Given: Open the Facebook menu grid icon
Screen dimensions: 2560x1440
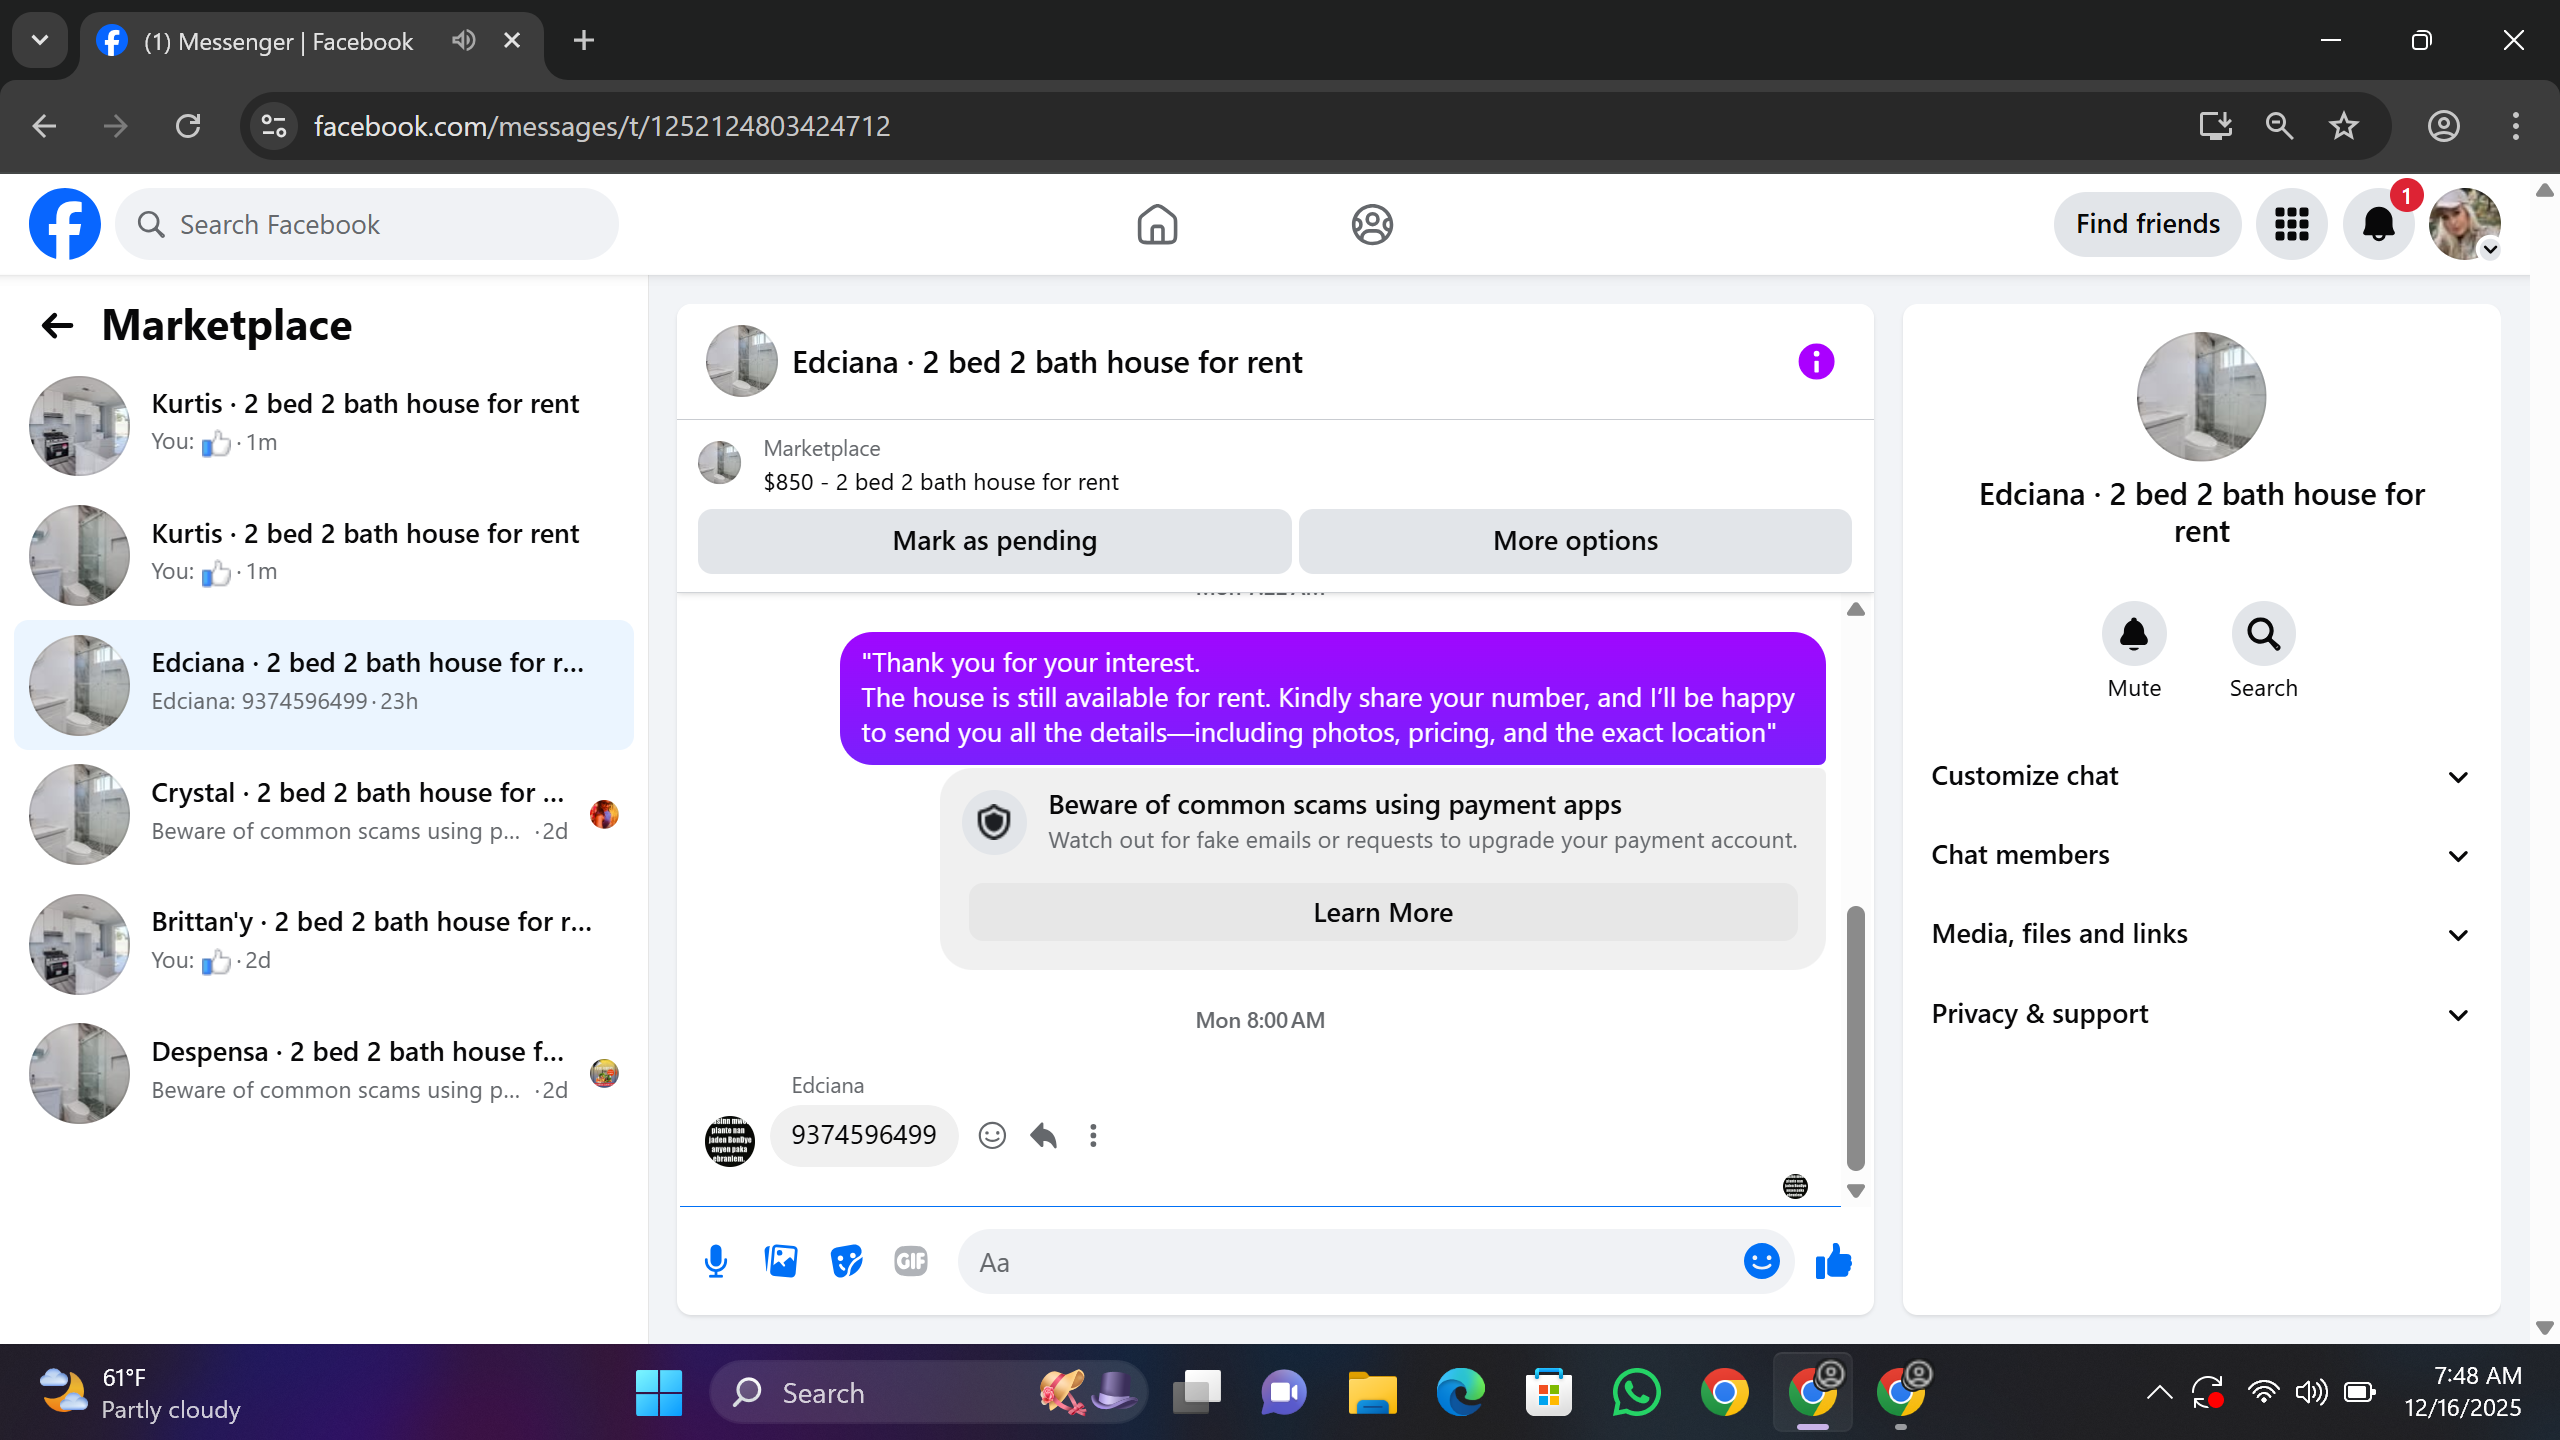Looking at the screenshot, I should click(2291, 224).
